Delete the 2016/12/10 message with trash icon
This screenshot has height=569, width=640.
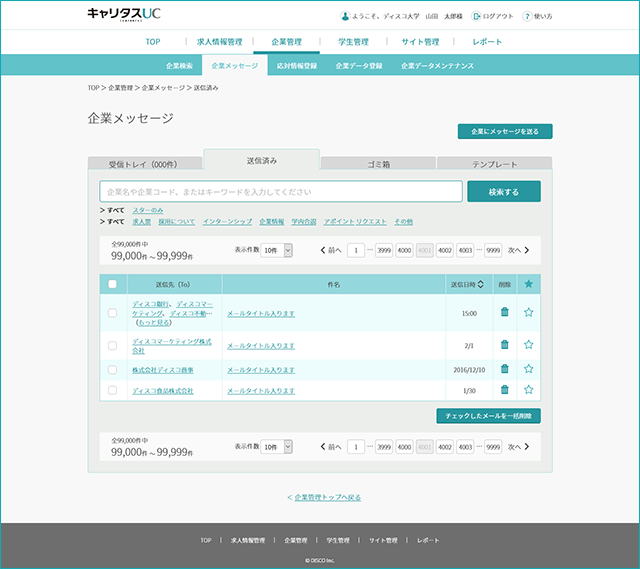point(504,369)
